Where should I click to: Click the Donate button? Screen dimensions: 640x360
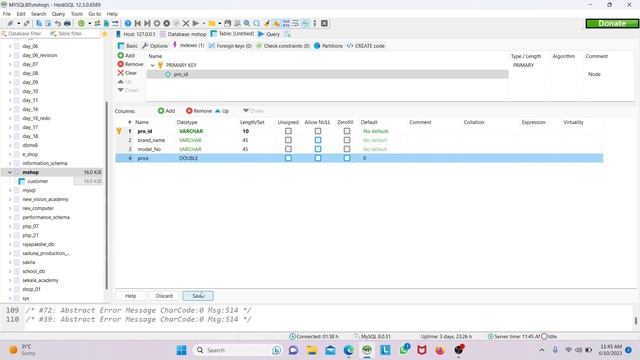612,23
